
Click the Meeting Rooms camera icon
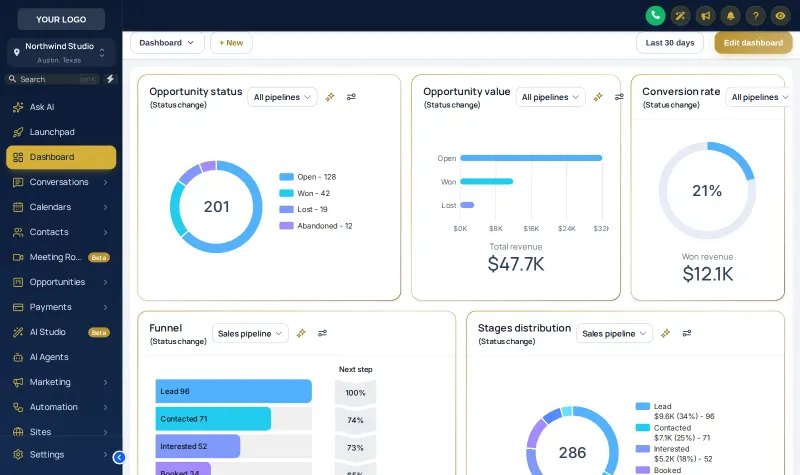click(x=18, y=257)
